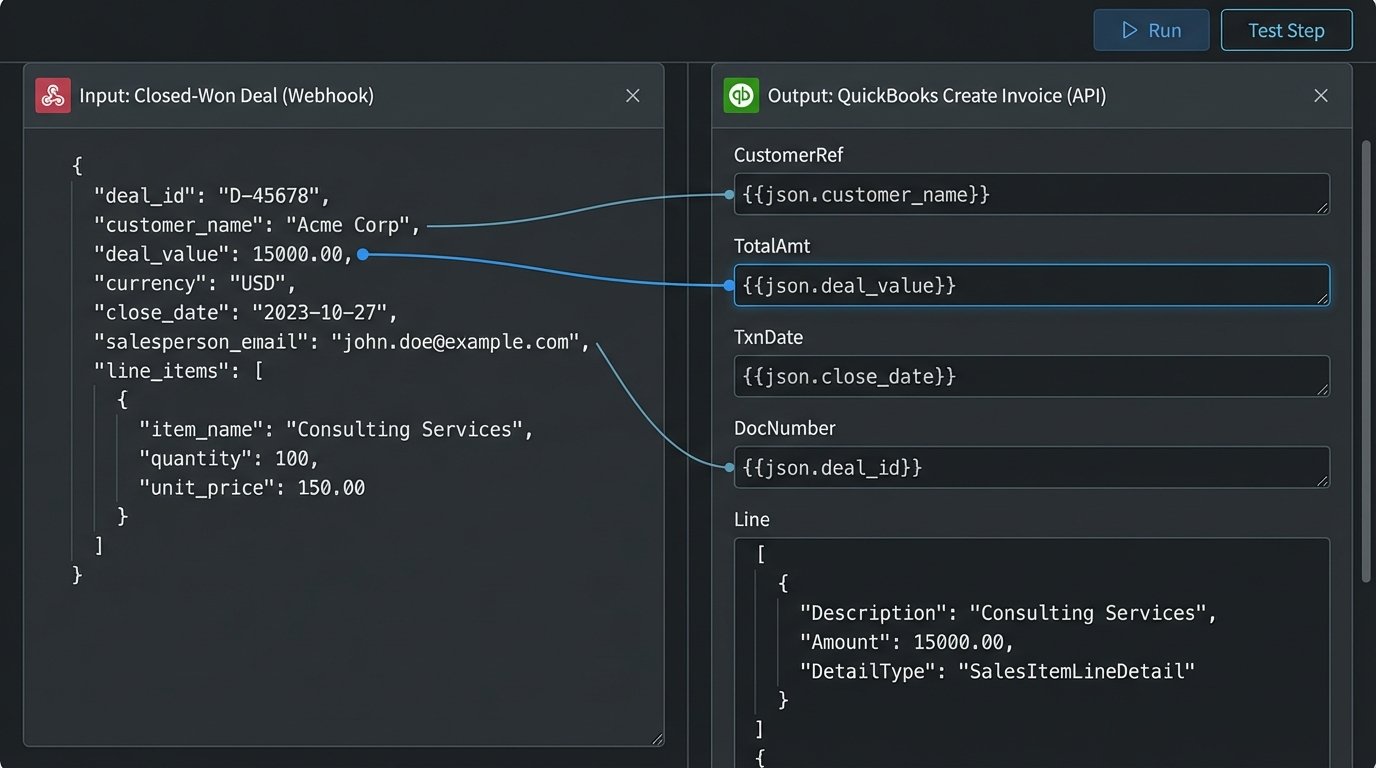The width and height of the screenshot is (1376, 768).
Task: Click resize handle of the input JSON editor
Action: coord(656,739)
